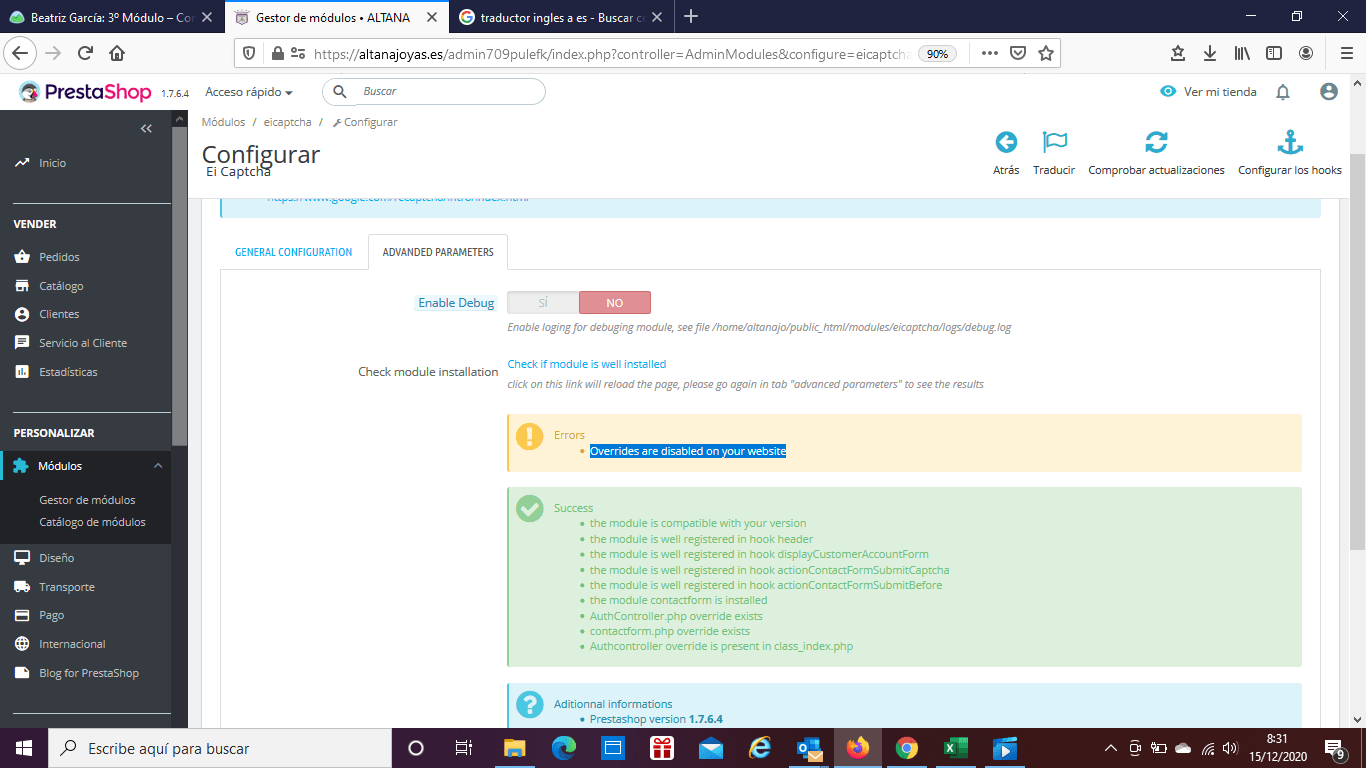Save page to Pocket icon
Image resolution: width=1366 pixels, height=768 pixels.
(1017, 54)
